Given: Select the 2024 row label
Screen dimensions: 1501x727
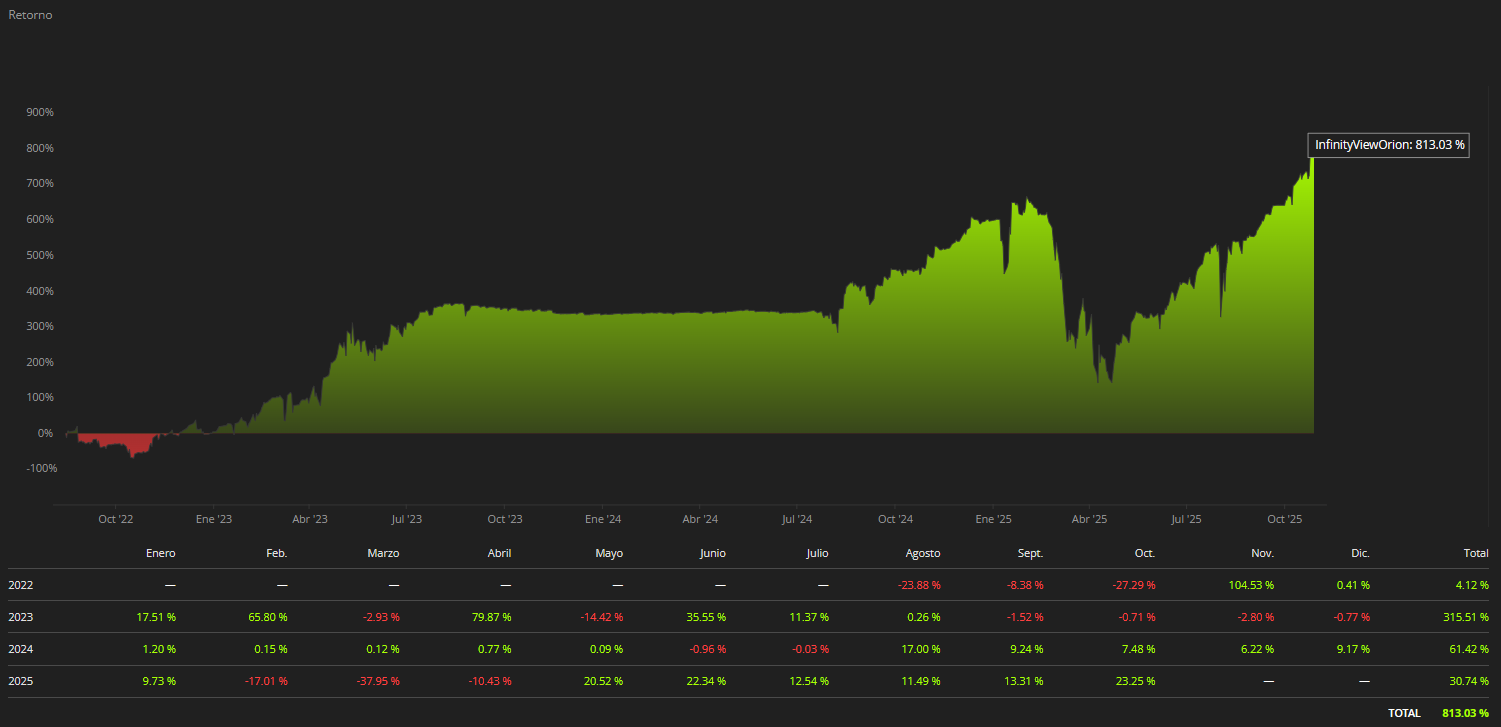Looking at the screenshot, I should (21, 649).
